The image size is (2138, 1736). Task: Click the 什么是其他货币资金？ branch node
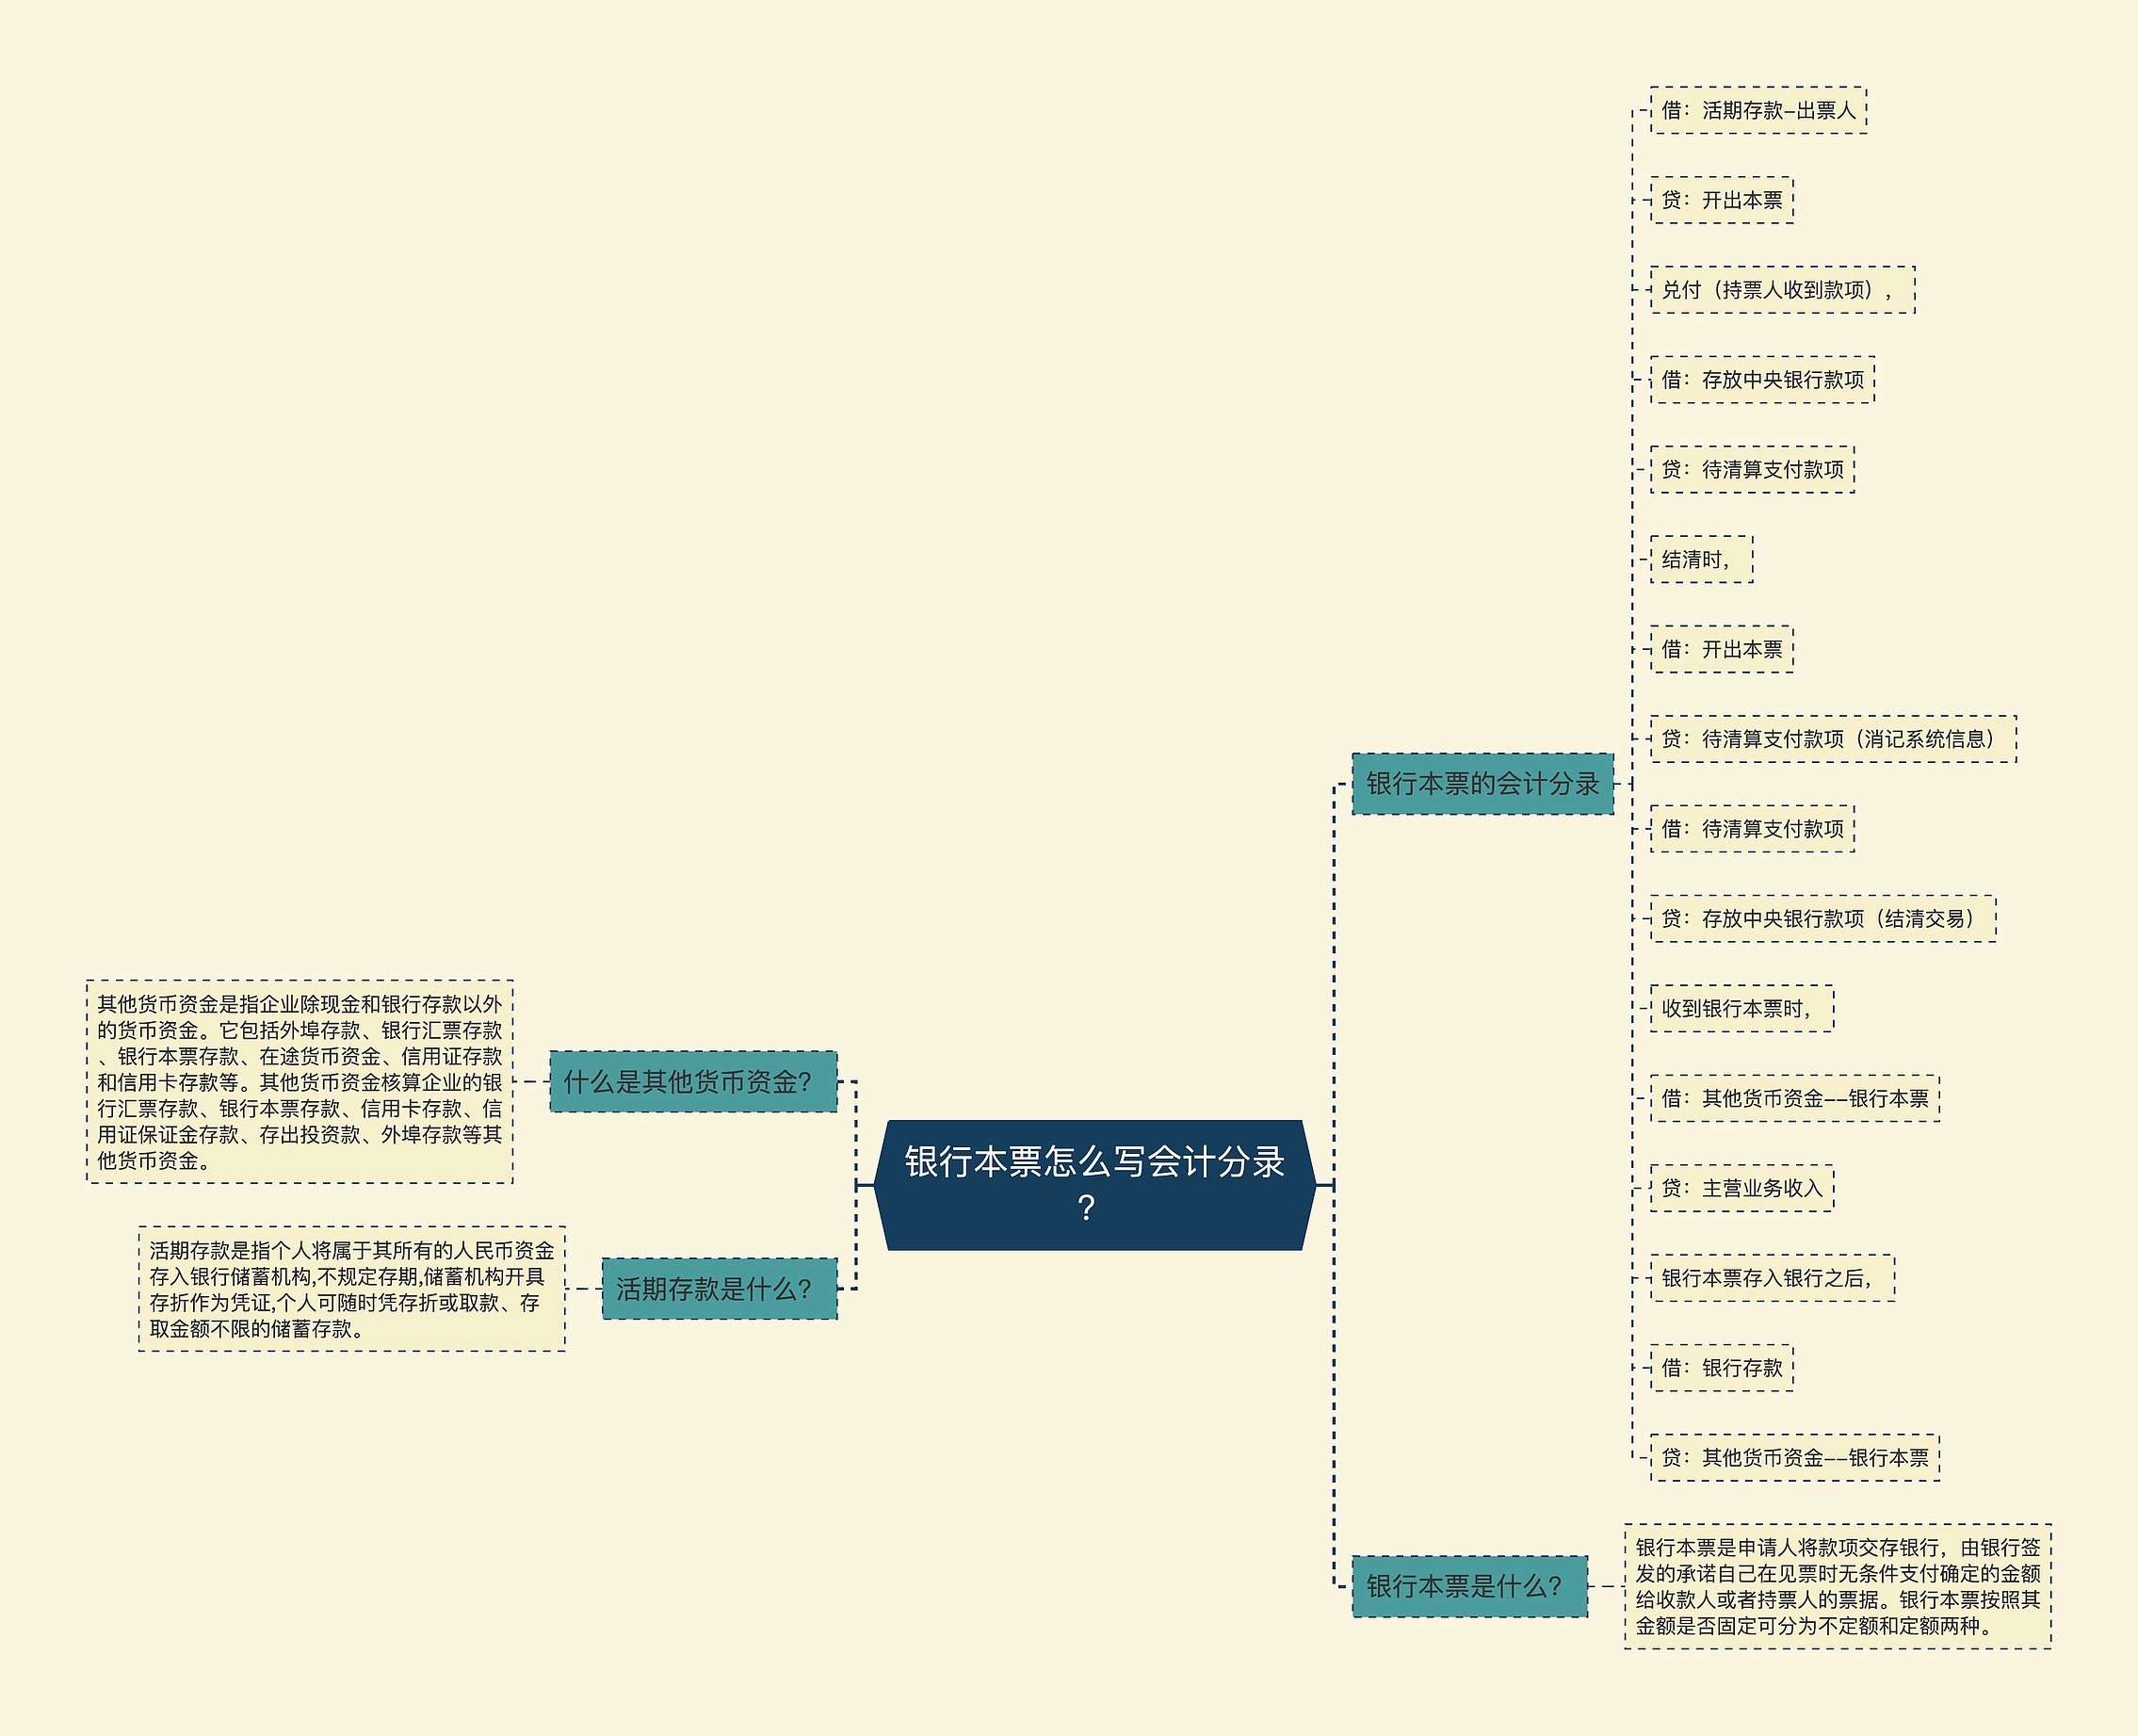693,1081
